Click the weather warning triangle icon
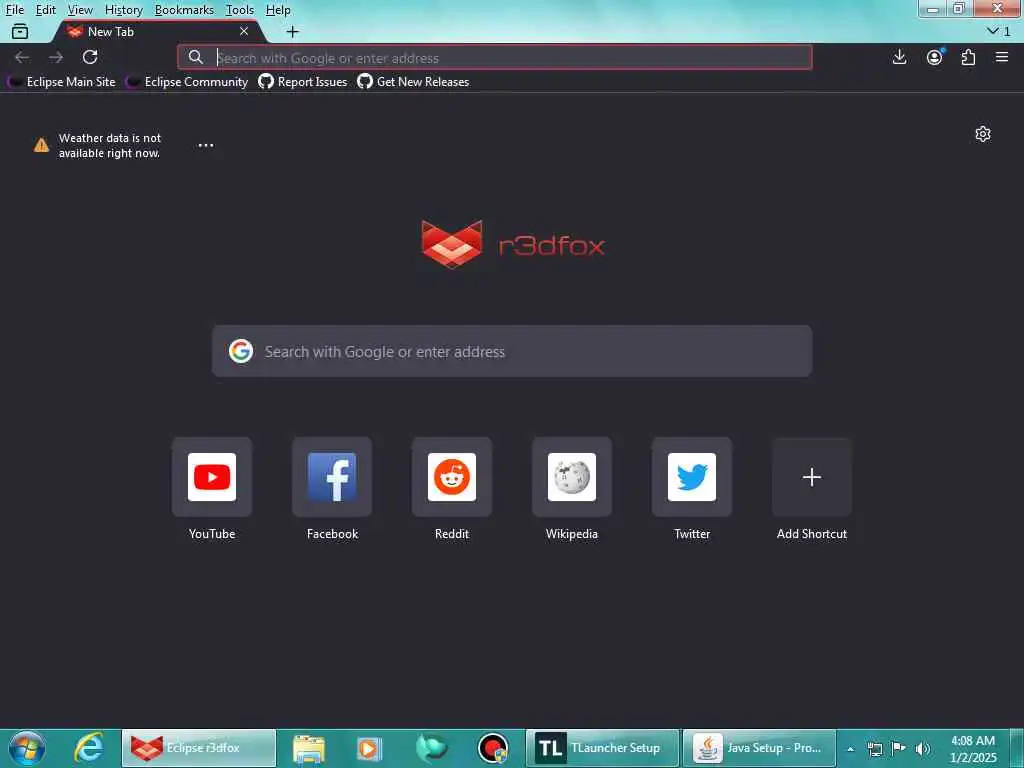The image size is (1024, 768). (41, 145)
